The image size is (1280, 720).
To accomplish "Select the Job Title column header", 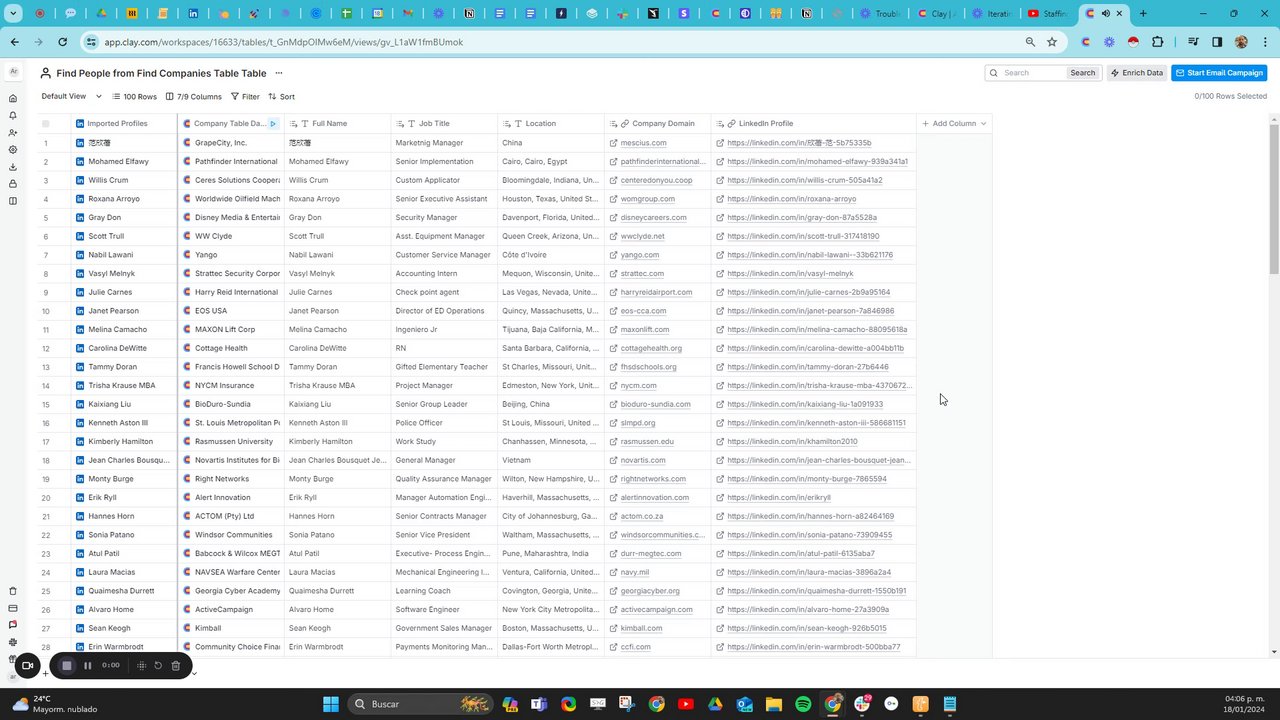I will pyautogui.click(x=444, y=123).
